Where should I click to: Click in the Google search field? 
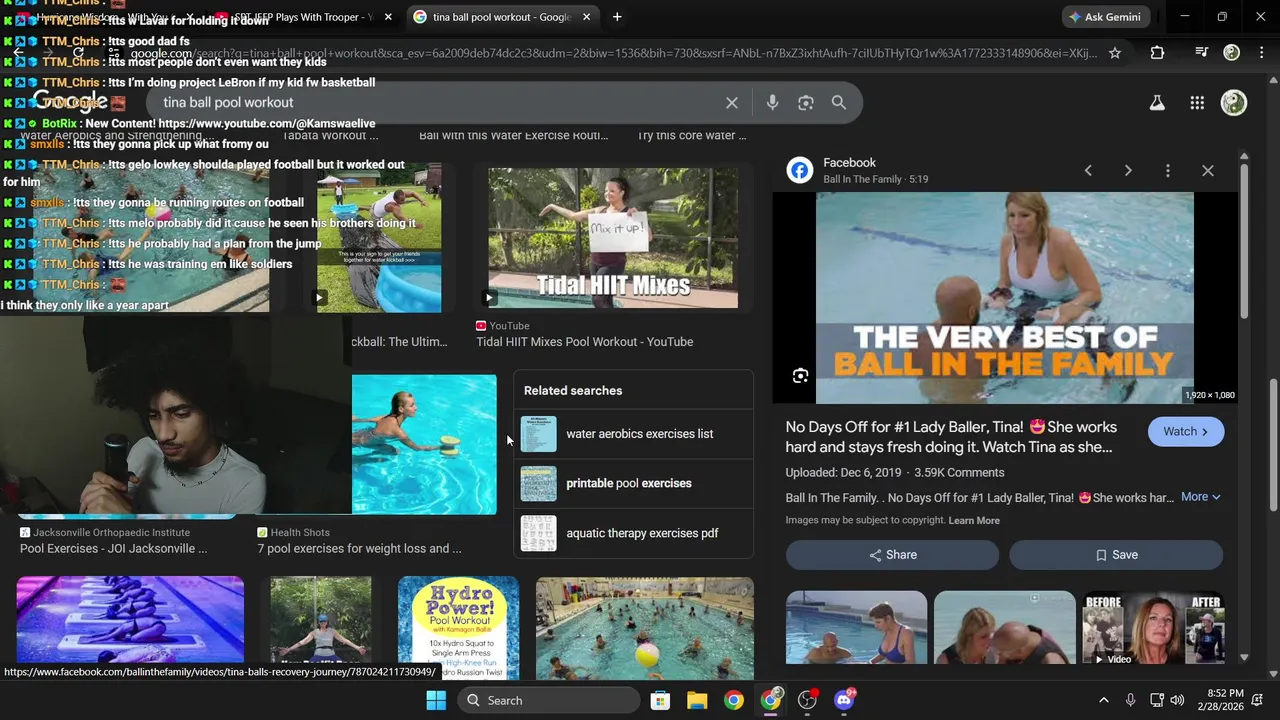(440, 103)
